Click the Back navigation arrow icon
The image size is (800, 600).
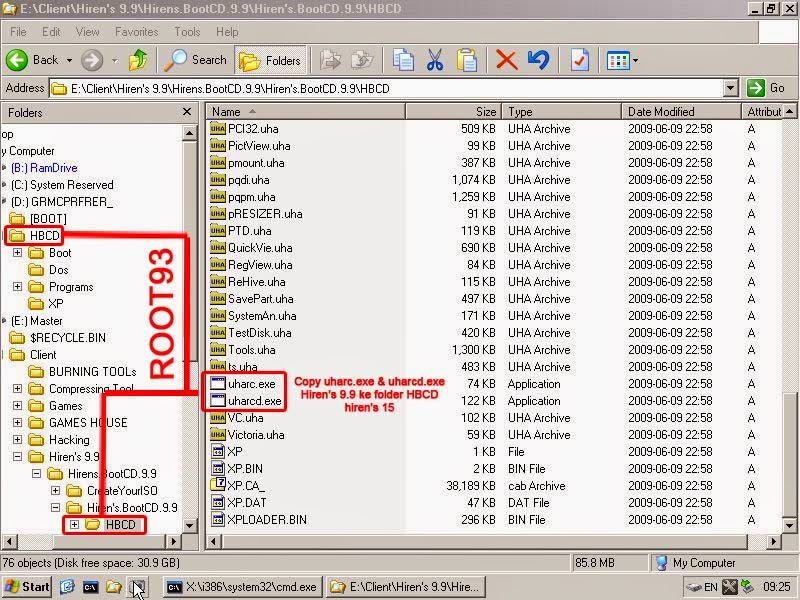click(17, 60)
